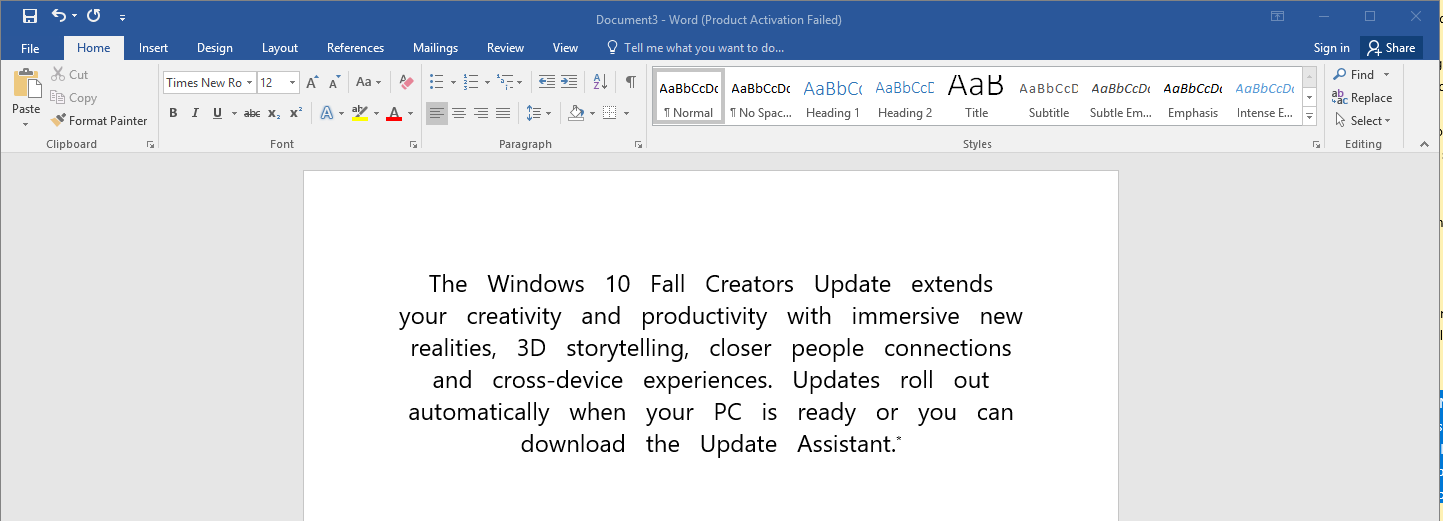The image size is (1443, 521).
Task: Collapse the ribbon with arrow
Action: [x=1425, y=145]
